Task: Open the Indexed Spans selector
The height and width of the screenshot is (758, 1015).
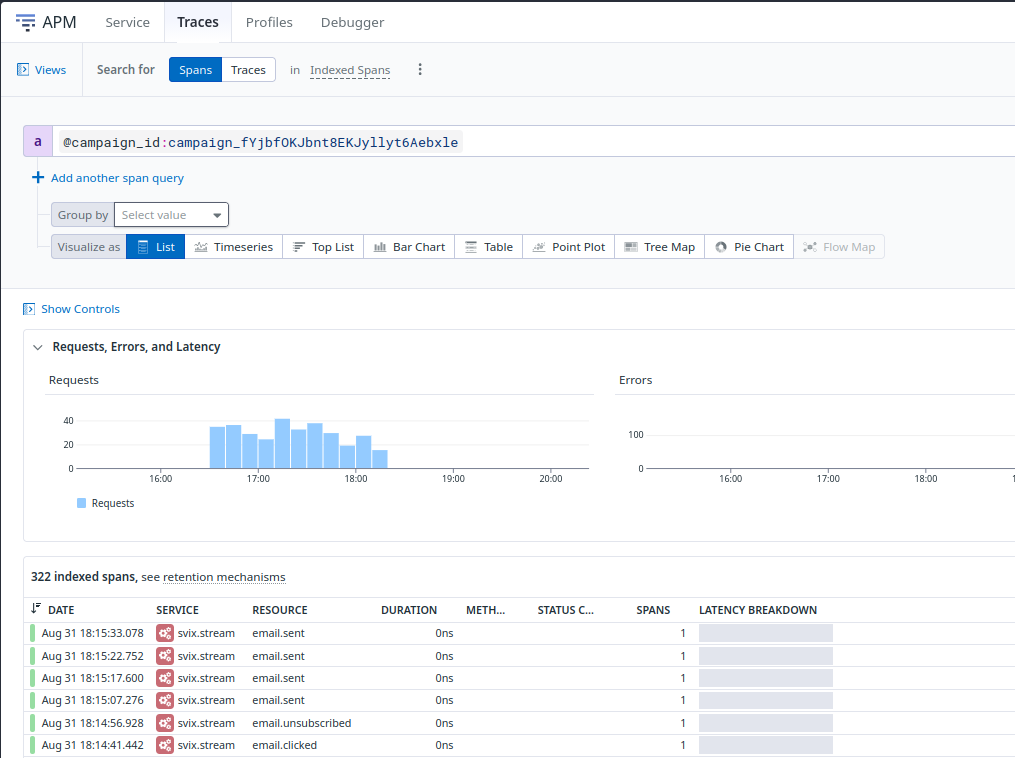Action: click(350, 70)
